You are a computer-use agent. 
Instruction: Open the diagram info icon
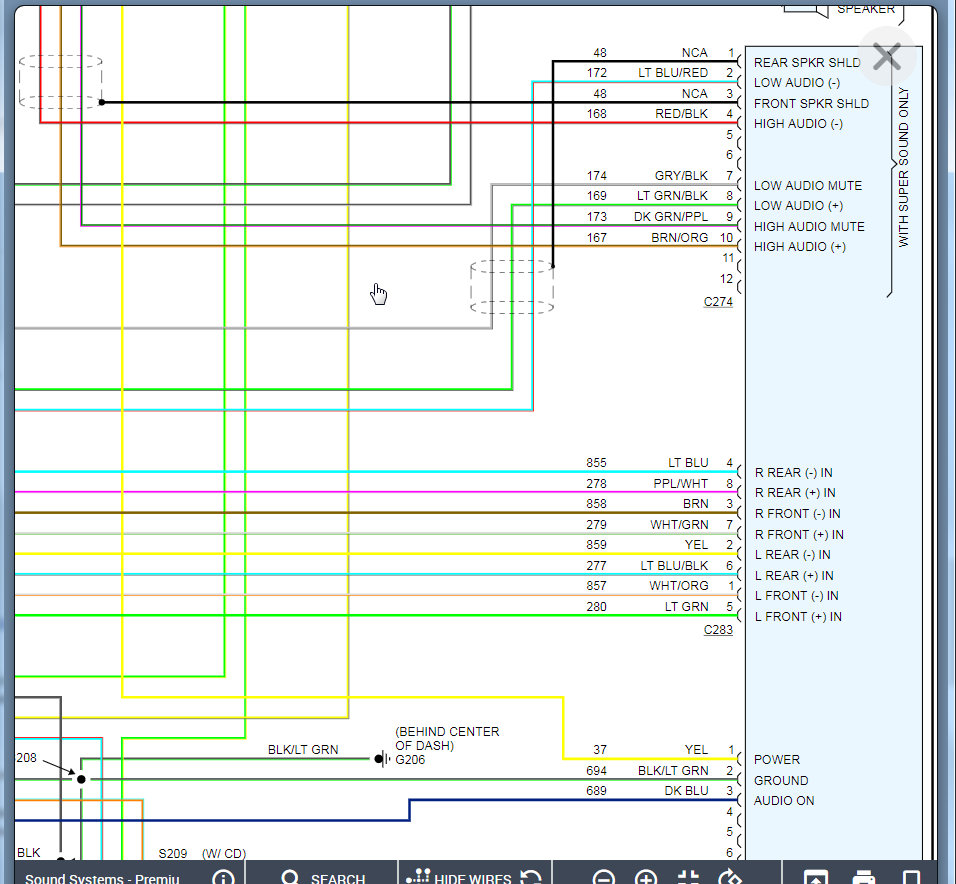(x=223, y=877)
